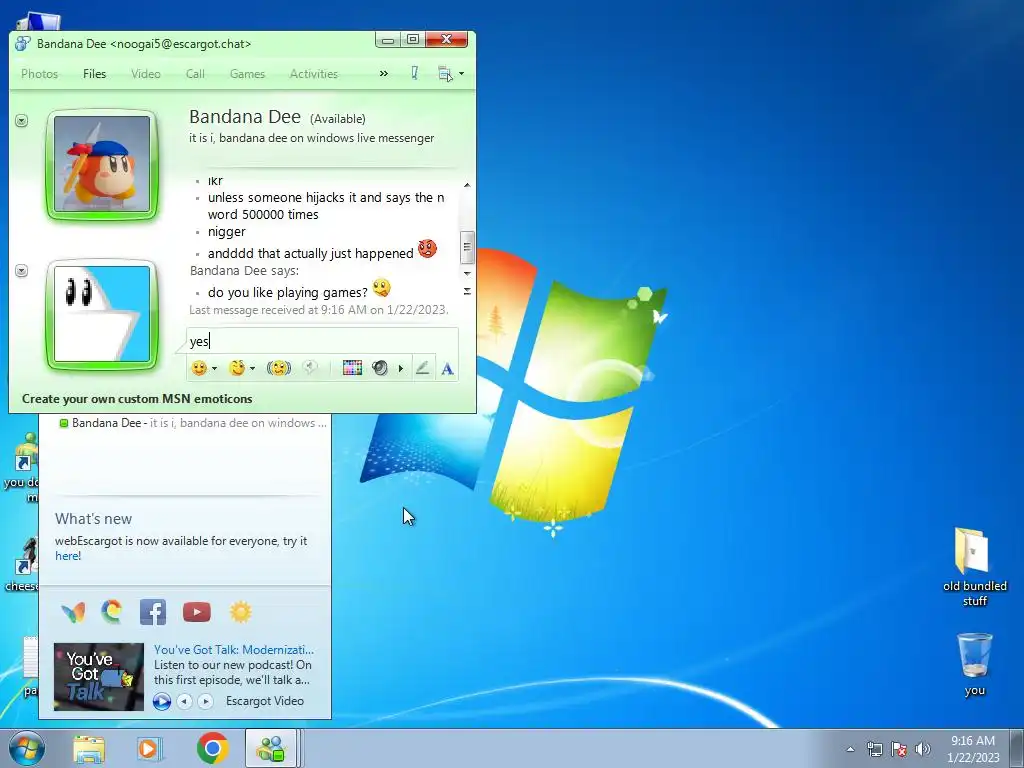This screenshot has height=768, width=1024.
Task: Open the background color grid icon
Action: [352, 368]
